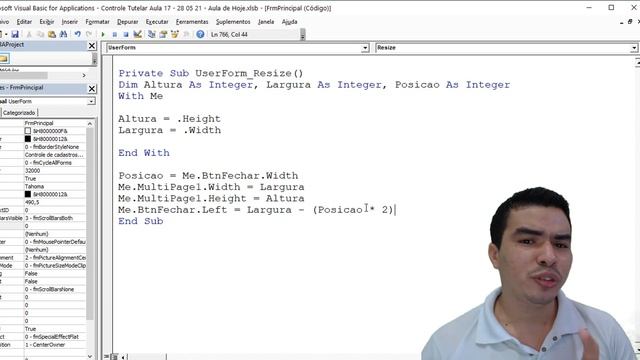Click the Properties list scroll-down arrow

point(90,357)
